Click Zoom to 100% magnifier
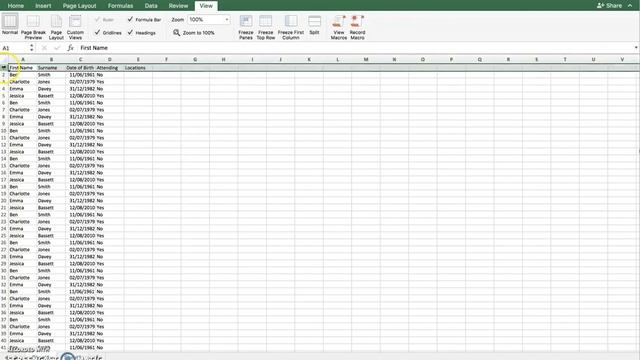Viewport: 640px width, 360px height. (176, 32)
